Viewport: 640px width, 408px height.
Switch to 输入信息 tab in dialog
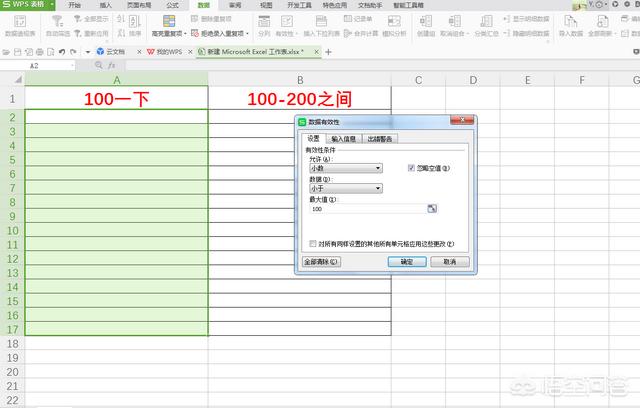343,139
